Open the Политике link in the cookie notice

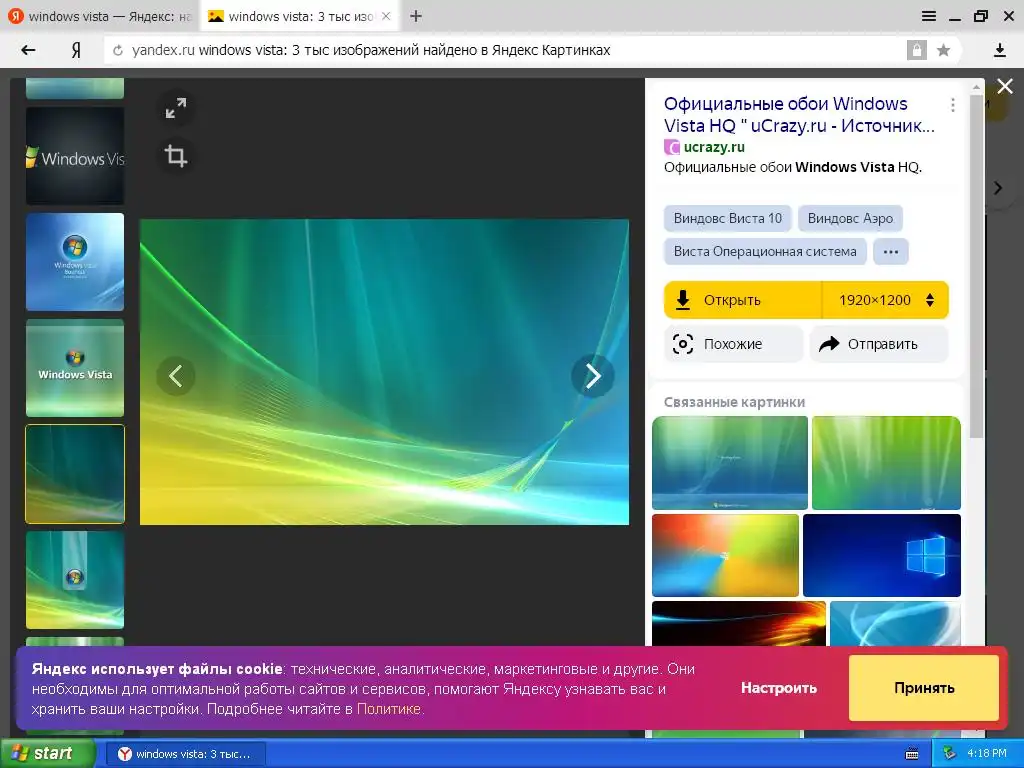(389, 709)
